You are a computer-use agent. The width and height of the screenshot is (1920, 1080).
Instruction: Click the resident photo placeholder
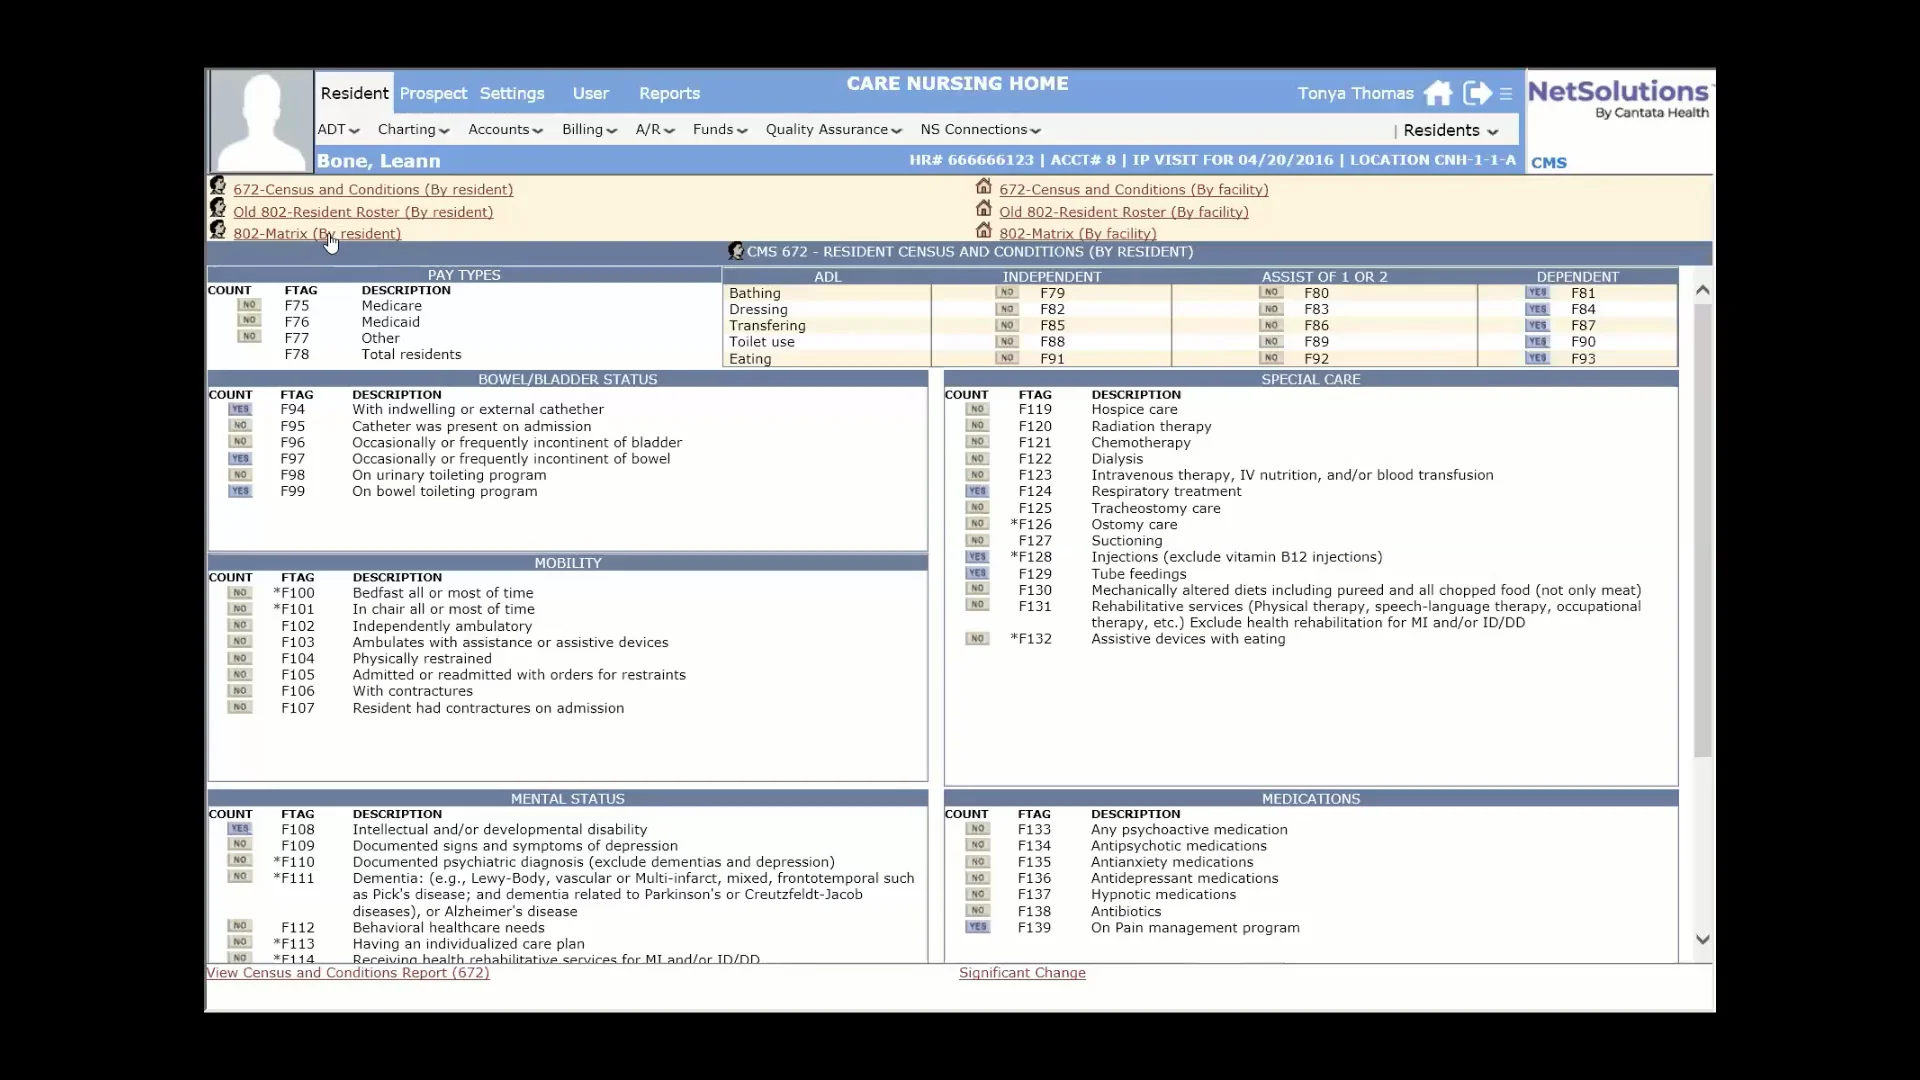coord(260,120)
